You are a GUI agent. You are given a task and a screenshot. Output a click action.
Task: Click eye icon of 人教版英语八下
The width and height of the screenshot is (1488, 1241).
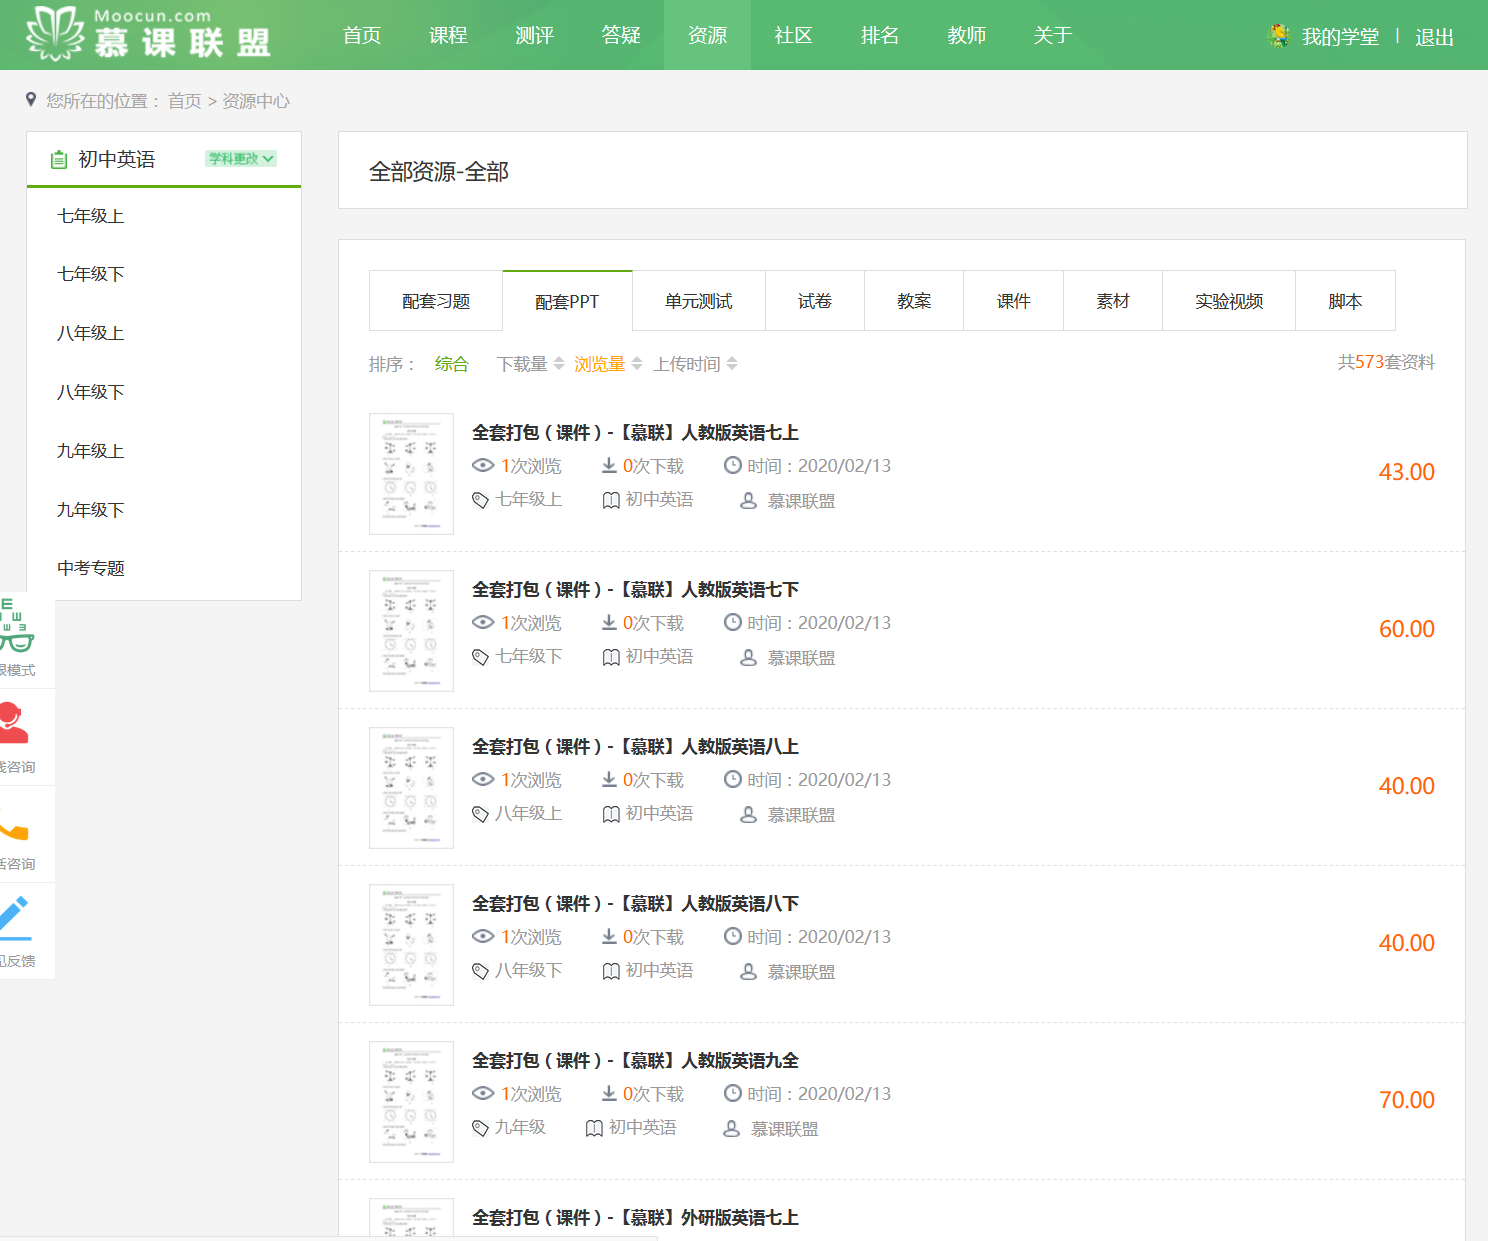pyautogui.click(x=483, y=936)
